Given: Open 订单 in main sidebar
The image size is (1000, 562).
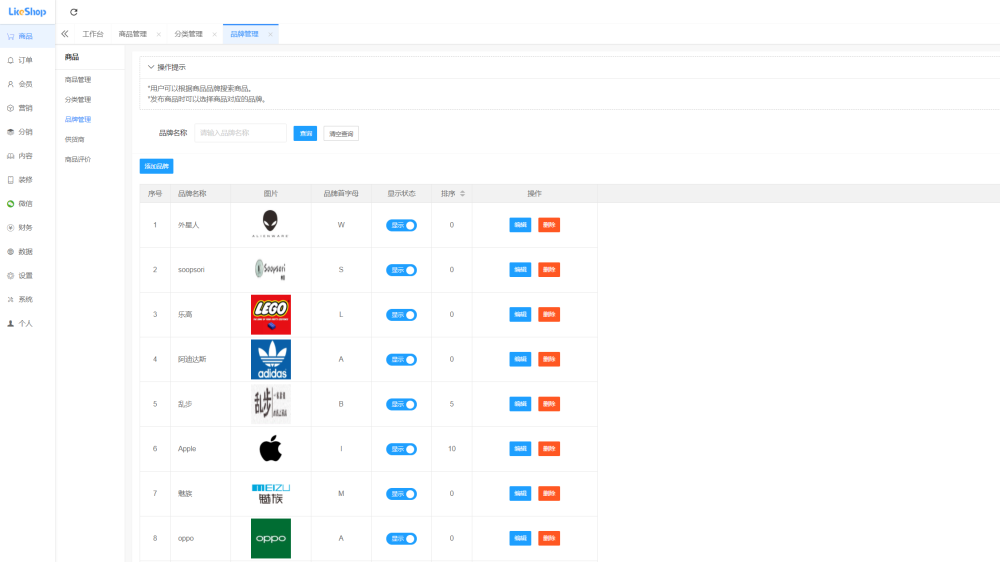Looking at the screenshot, I should (26, 60).
